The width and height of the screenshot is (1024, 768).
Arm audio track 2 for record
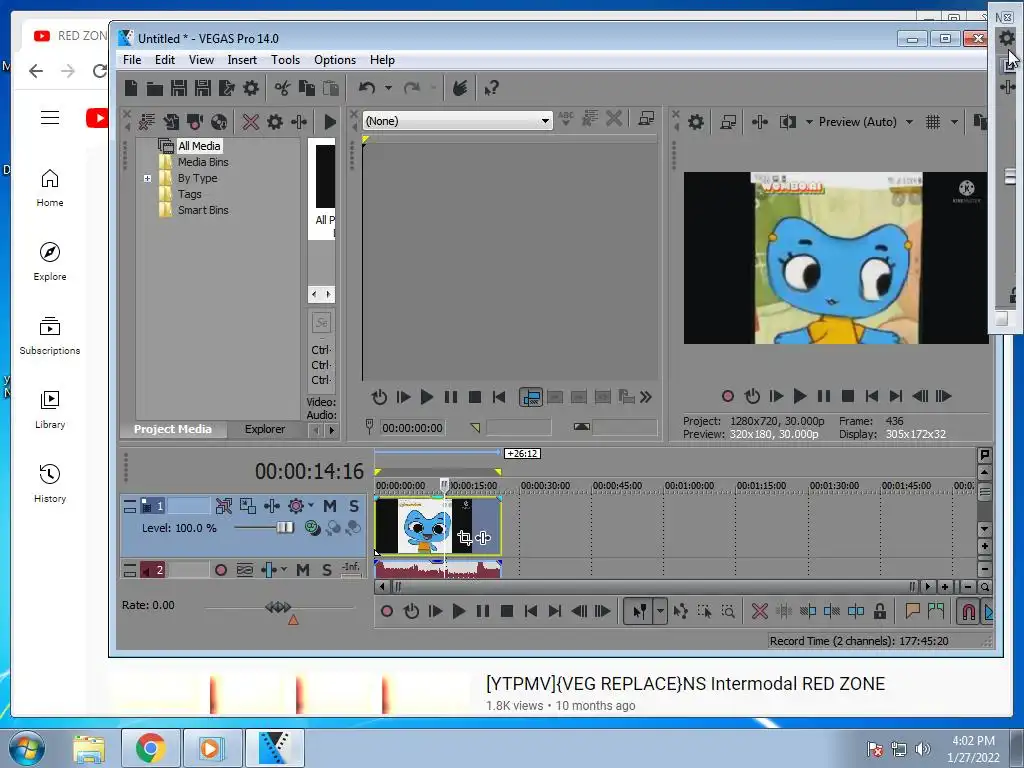[x=221, y=570]
